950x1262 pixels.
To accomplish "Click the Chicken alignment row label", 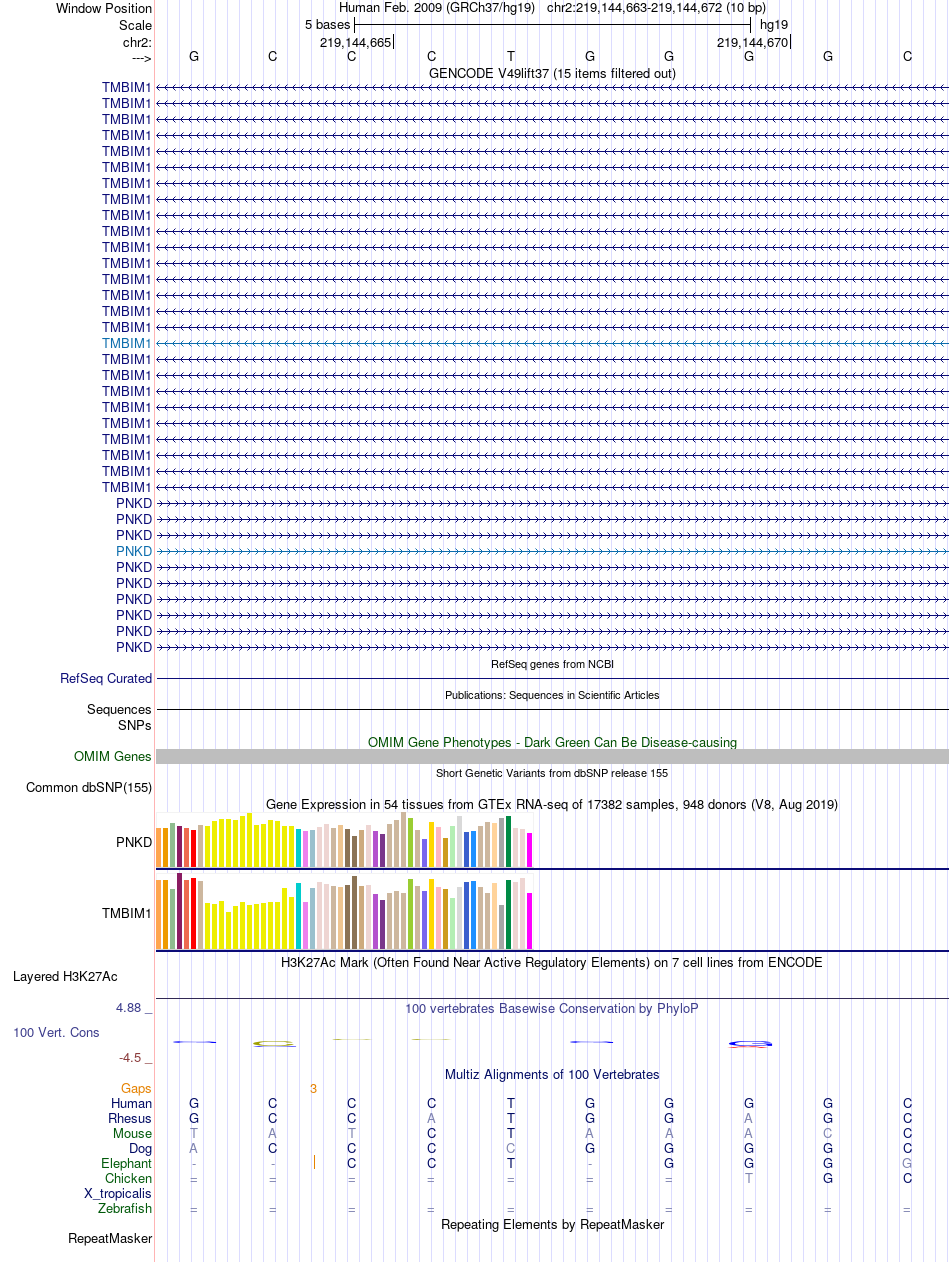I will pos(130,1178).
